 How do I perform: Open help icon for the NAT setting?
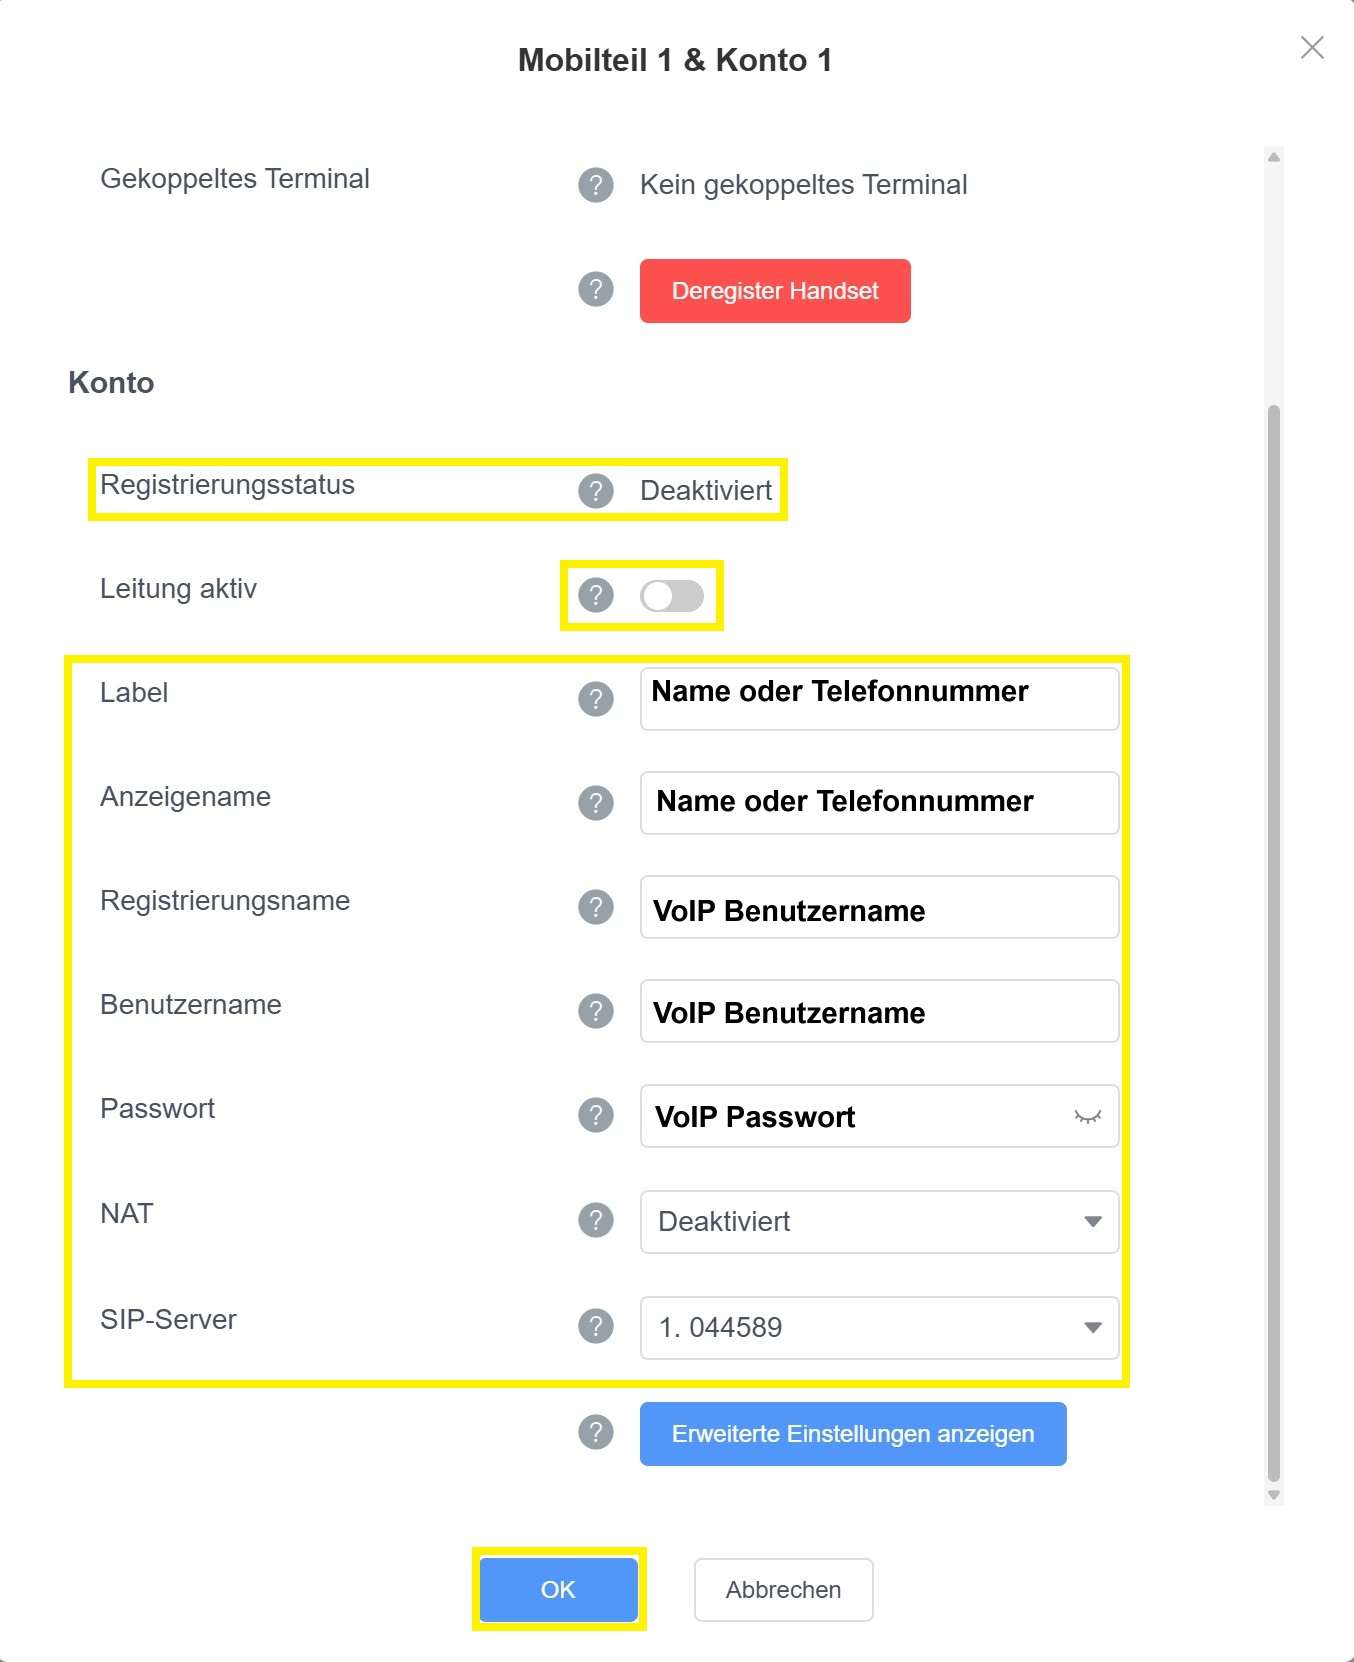[x=596, y=1220]
